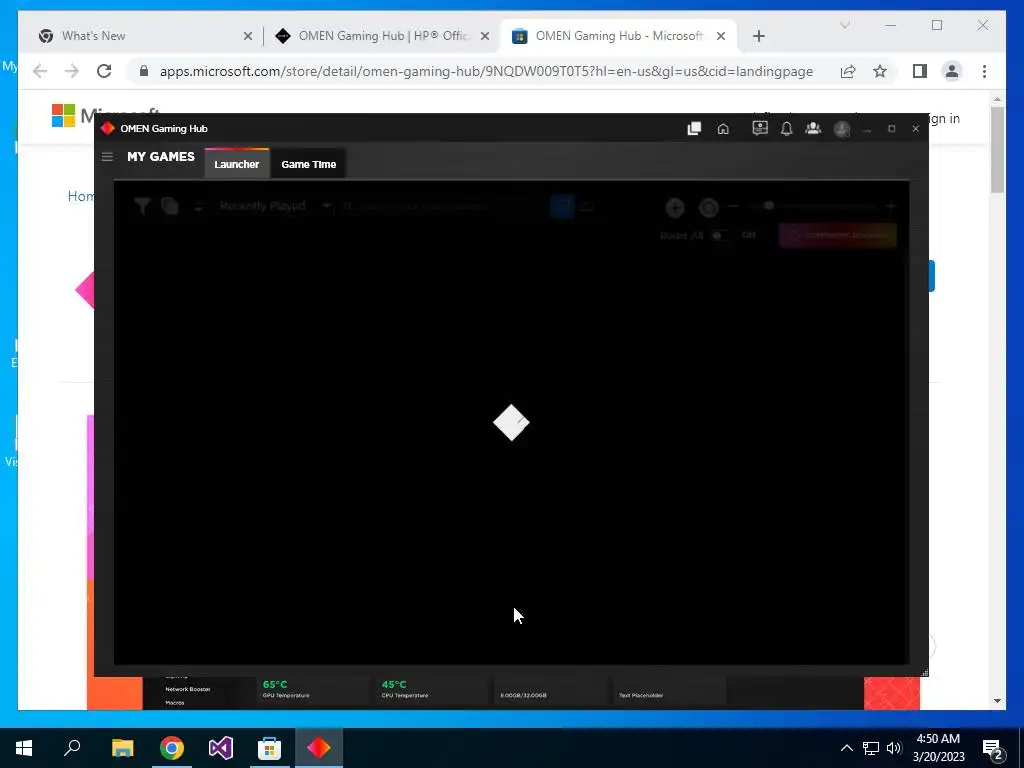Open Microsoft Store from the taskbar

tap(269, 748)
